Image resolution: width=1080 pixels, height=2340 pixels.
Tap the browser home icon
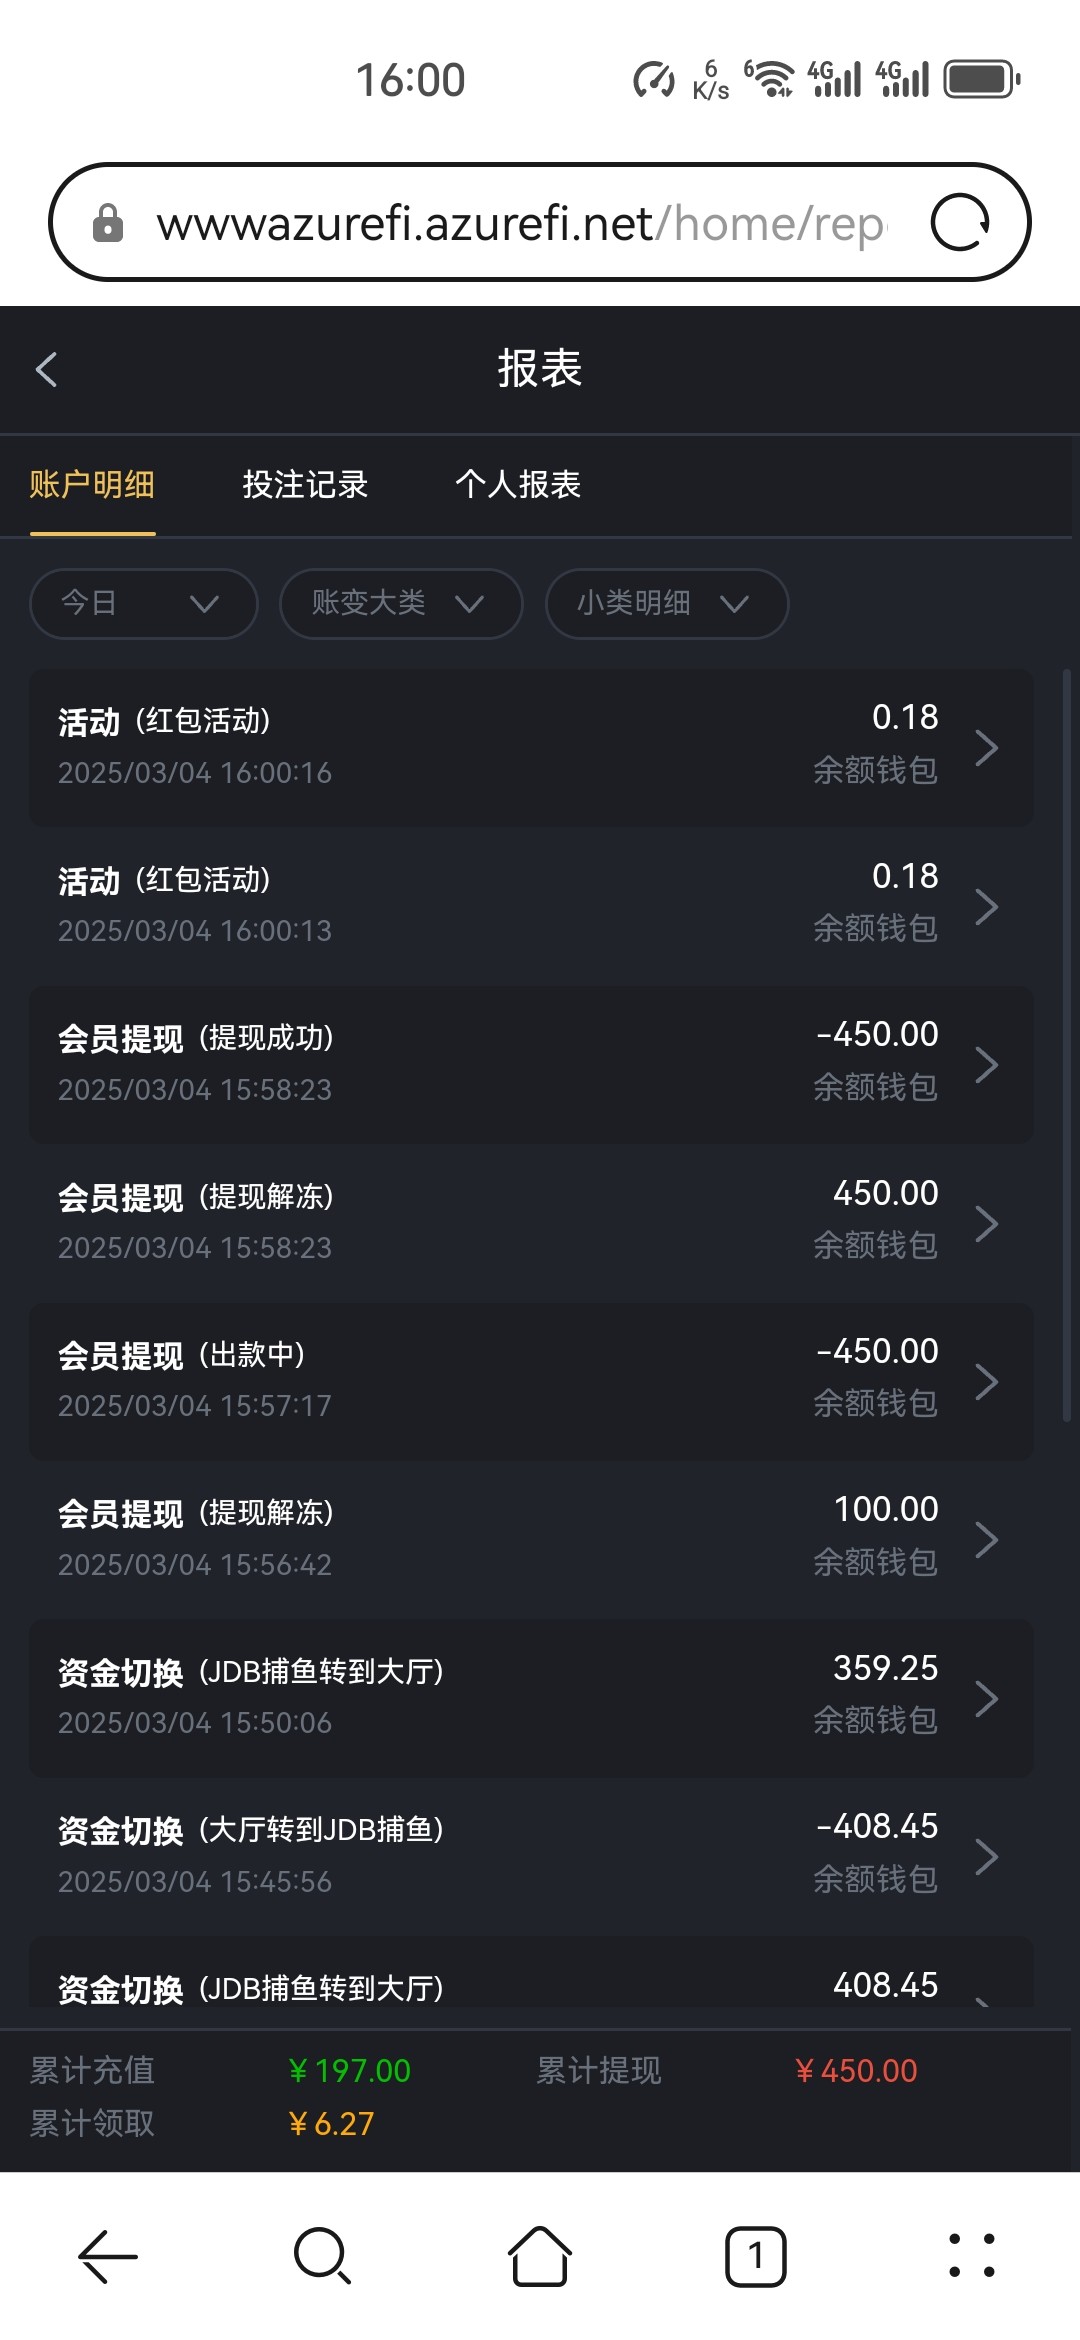point(539,2257)
